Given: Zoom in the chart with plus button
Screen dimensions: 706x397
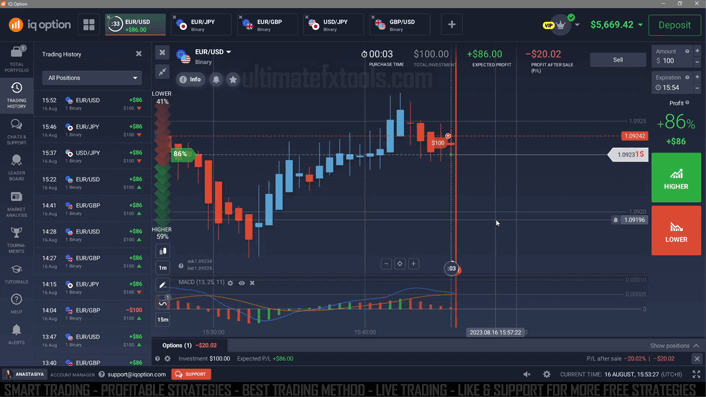Looking at the screenshot, I should (413, 264).
